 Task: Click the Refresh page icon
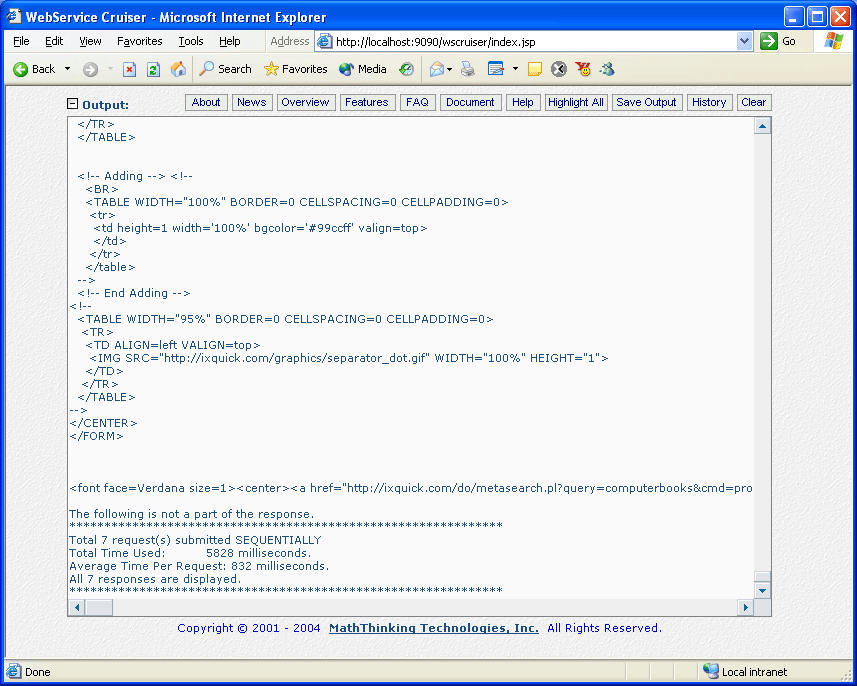click(153, 69)
